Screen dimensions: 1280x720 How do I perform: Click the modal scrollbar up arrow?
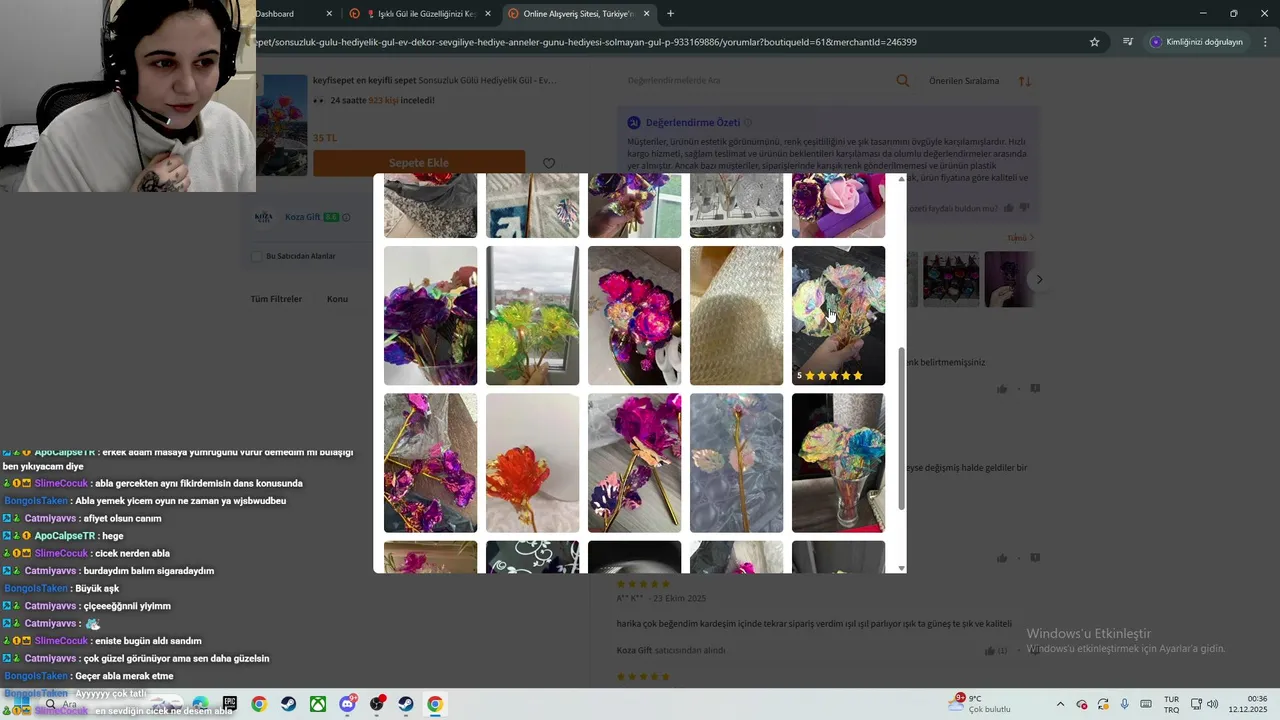pyautogui.click(x=901, y=179)
